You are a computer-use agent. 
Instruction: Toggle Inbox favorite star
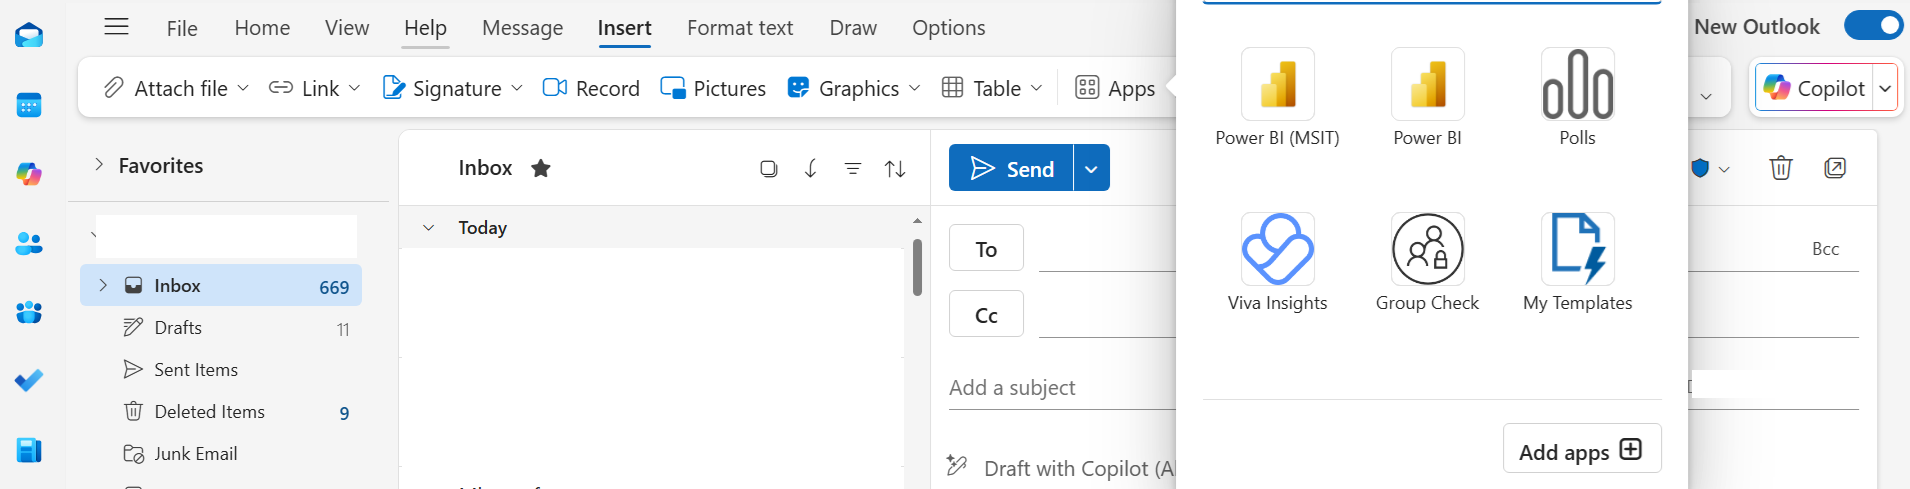tap(541, 168)
